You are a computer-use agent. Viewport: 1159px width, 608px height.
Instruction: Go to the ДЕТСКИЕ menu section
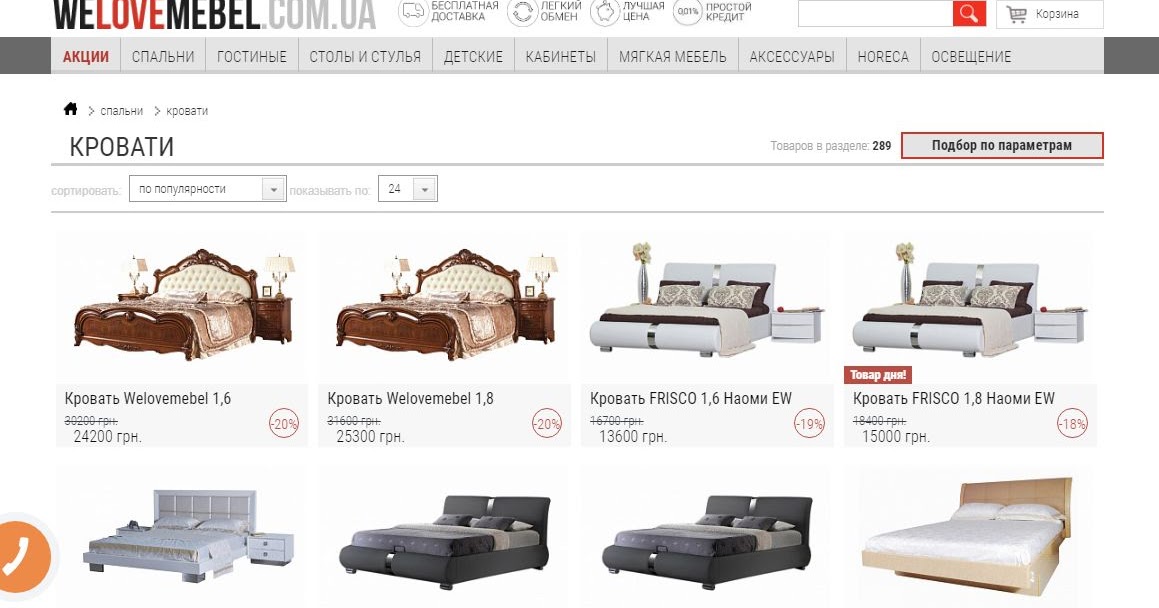pos(473,56)
